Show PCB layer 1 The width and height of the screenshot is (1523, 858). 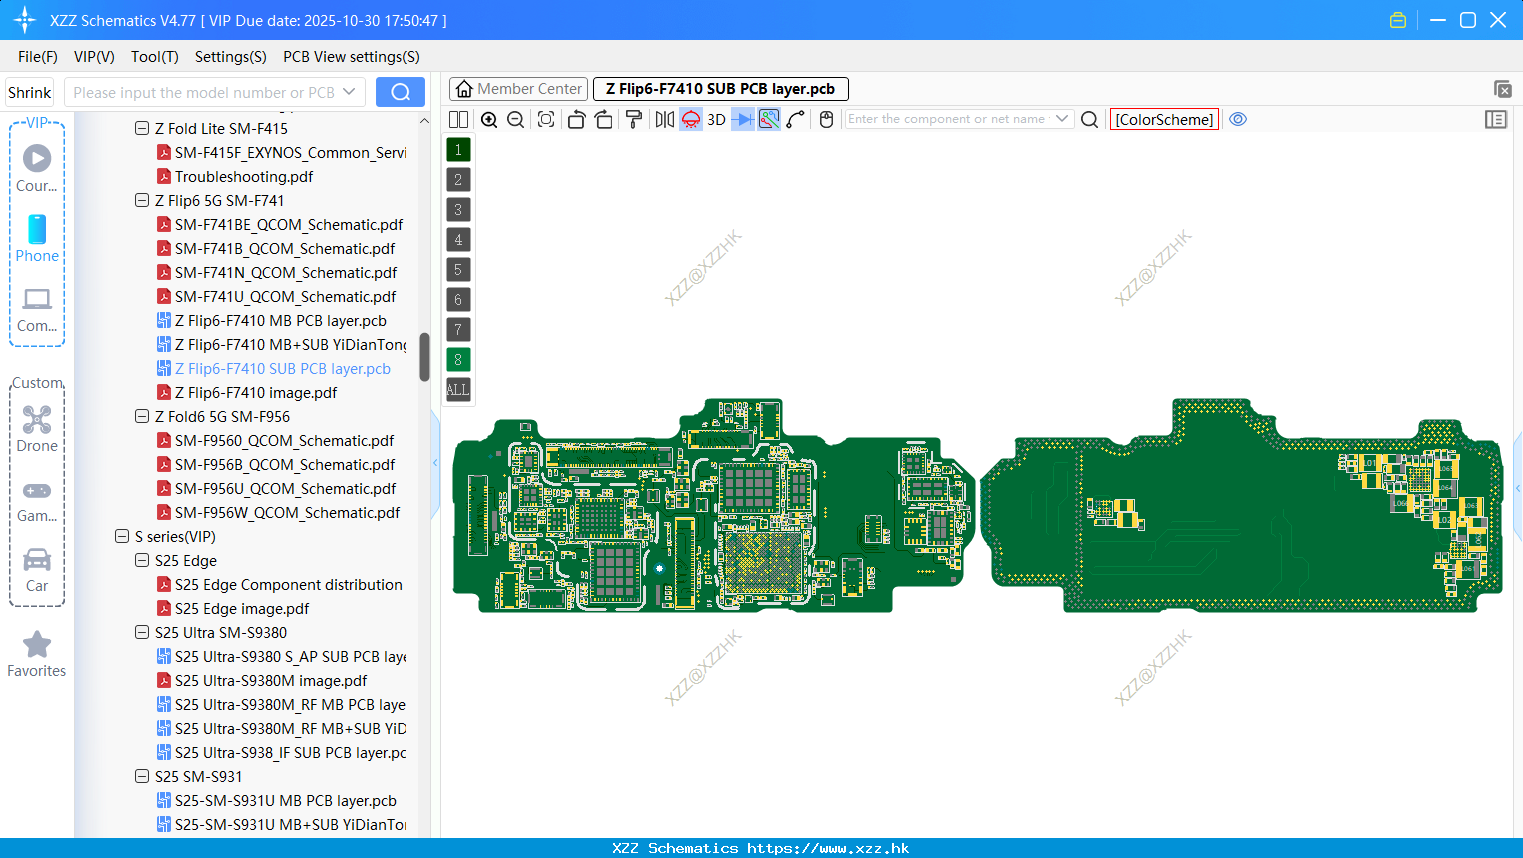pyautogui.click(x=458, y=150)
